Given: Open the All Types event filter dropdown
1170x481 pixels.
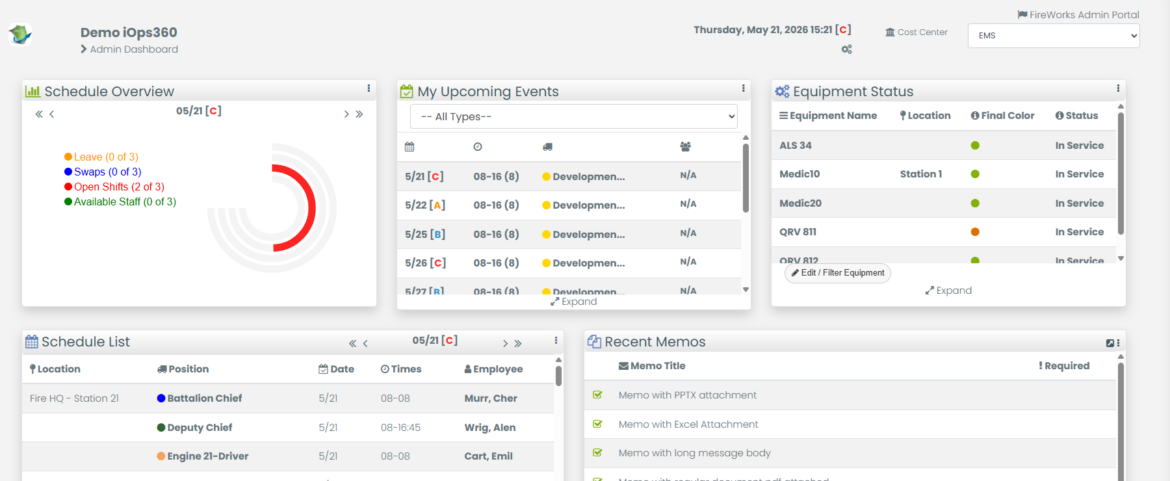Looking at the screenshot, I should click(x=574, y=116).
